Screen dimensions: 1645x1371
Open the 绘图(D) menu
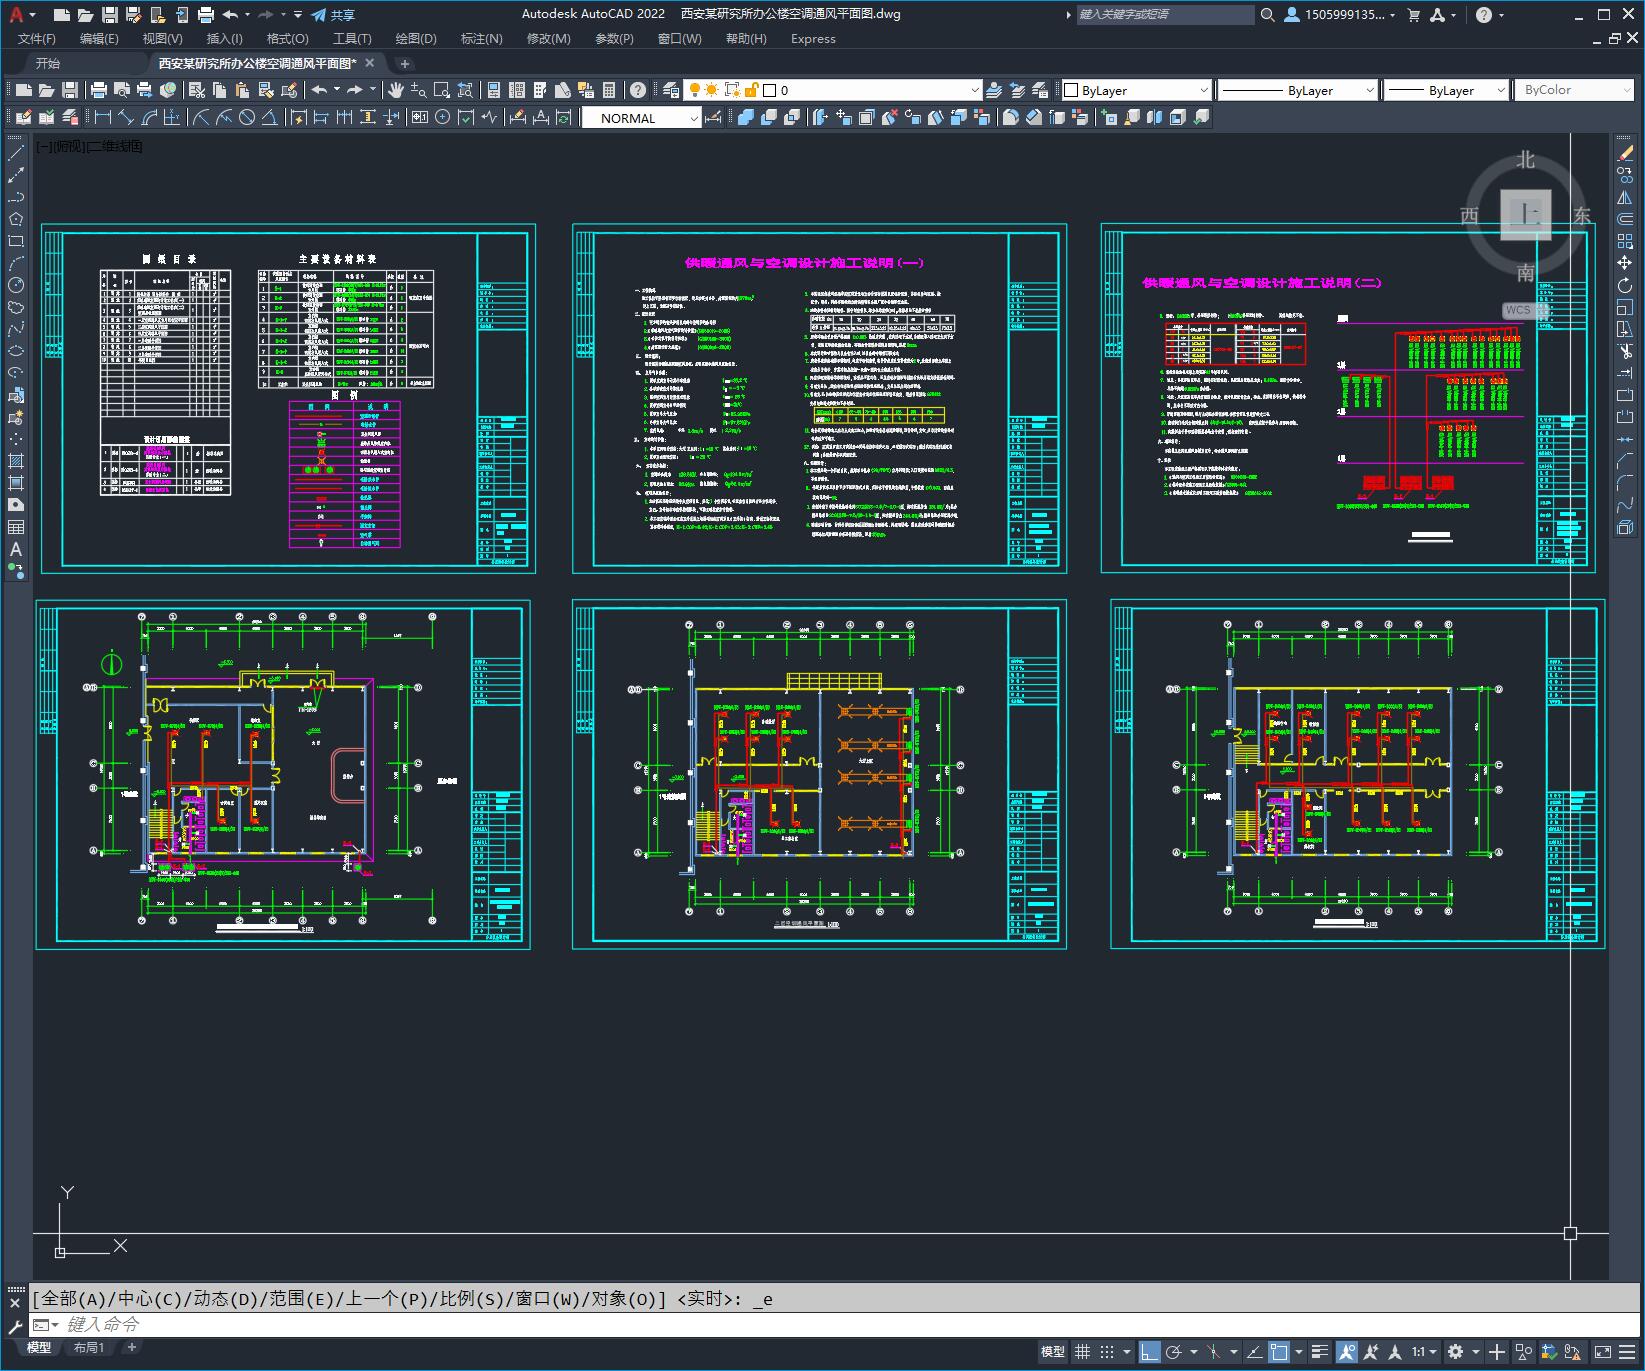pyautogui.click(x=416, y=39)
